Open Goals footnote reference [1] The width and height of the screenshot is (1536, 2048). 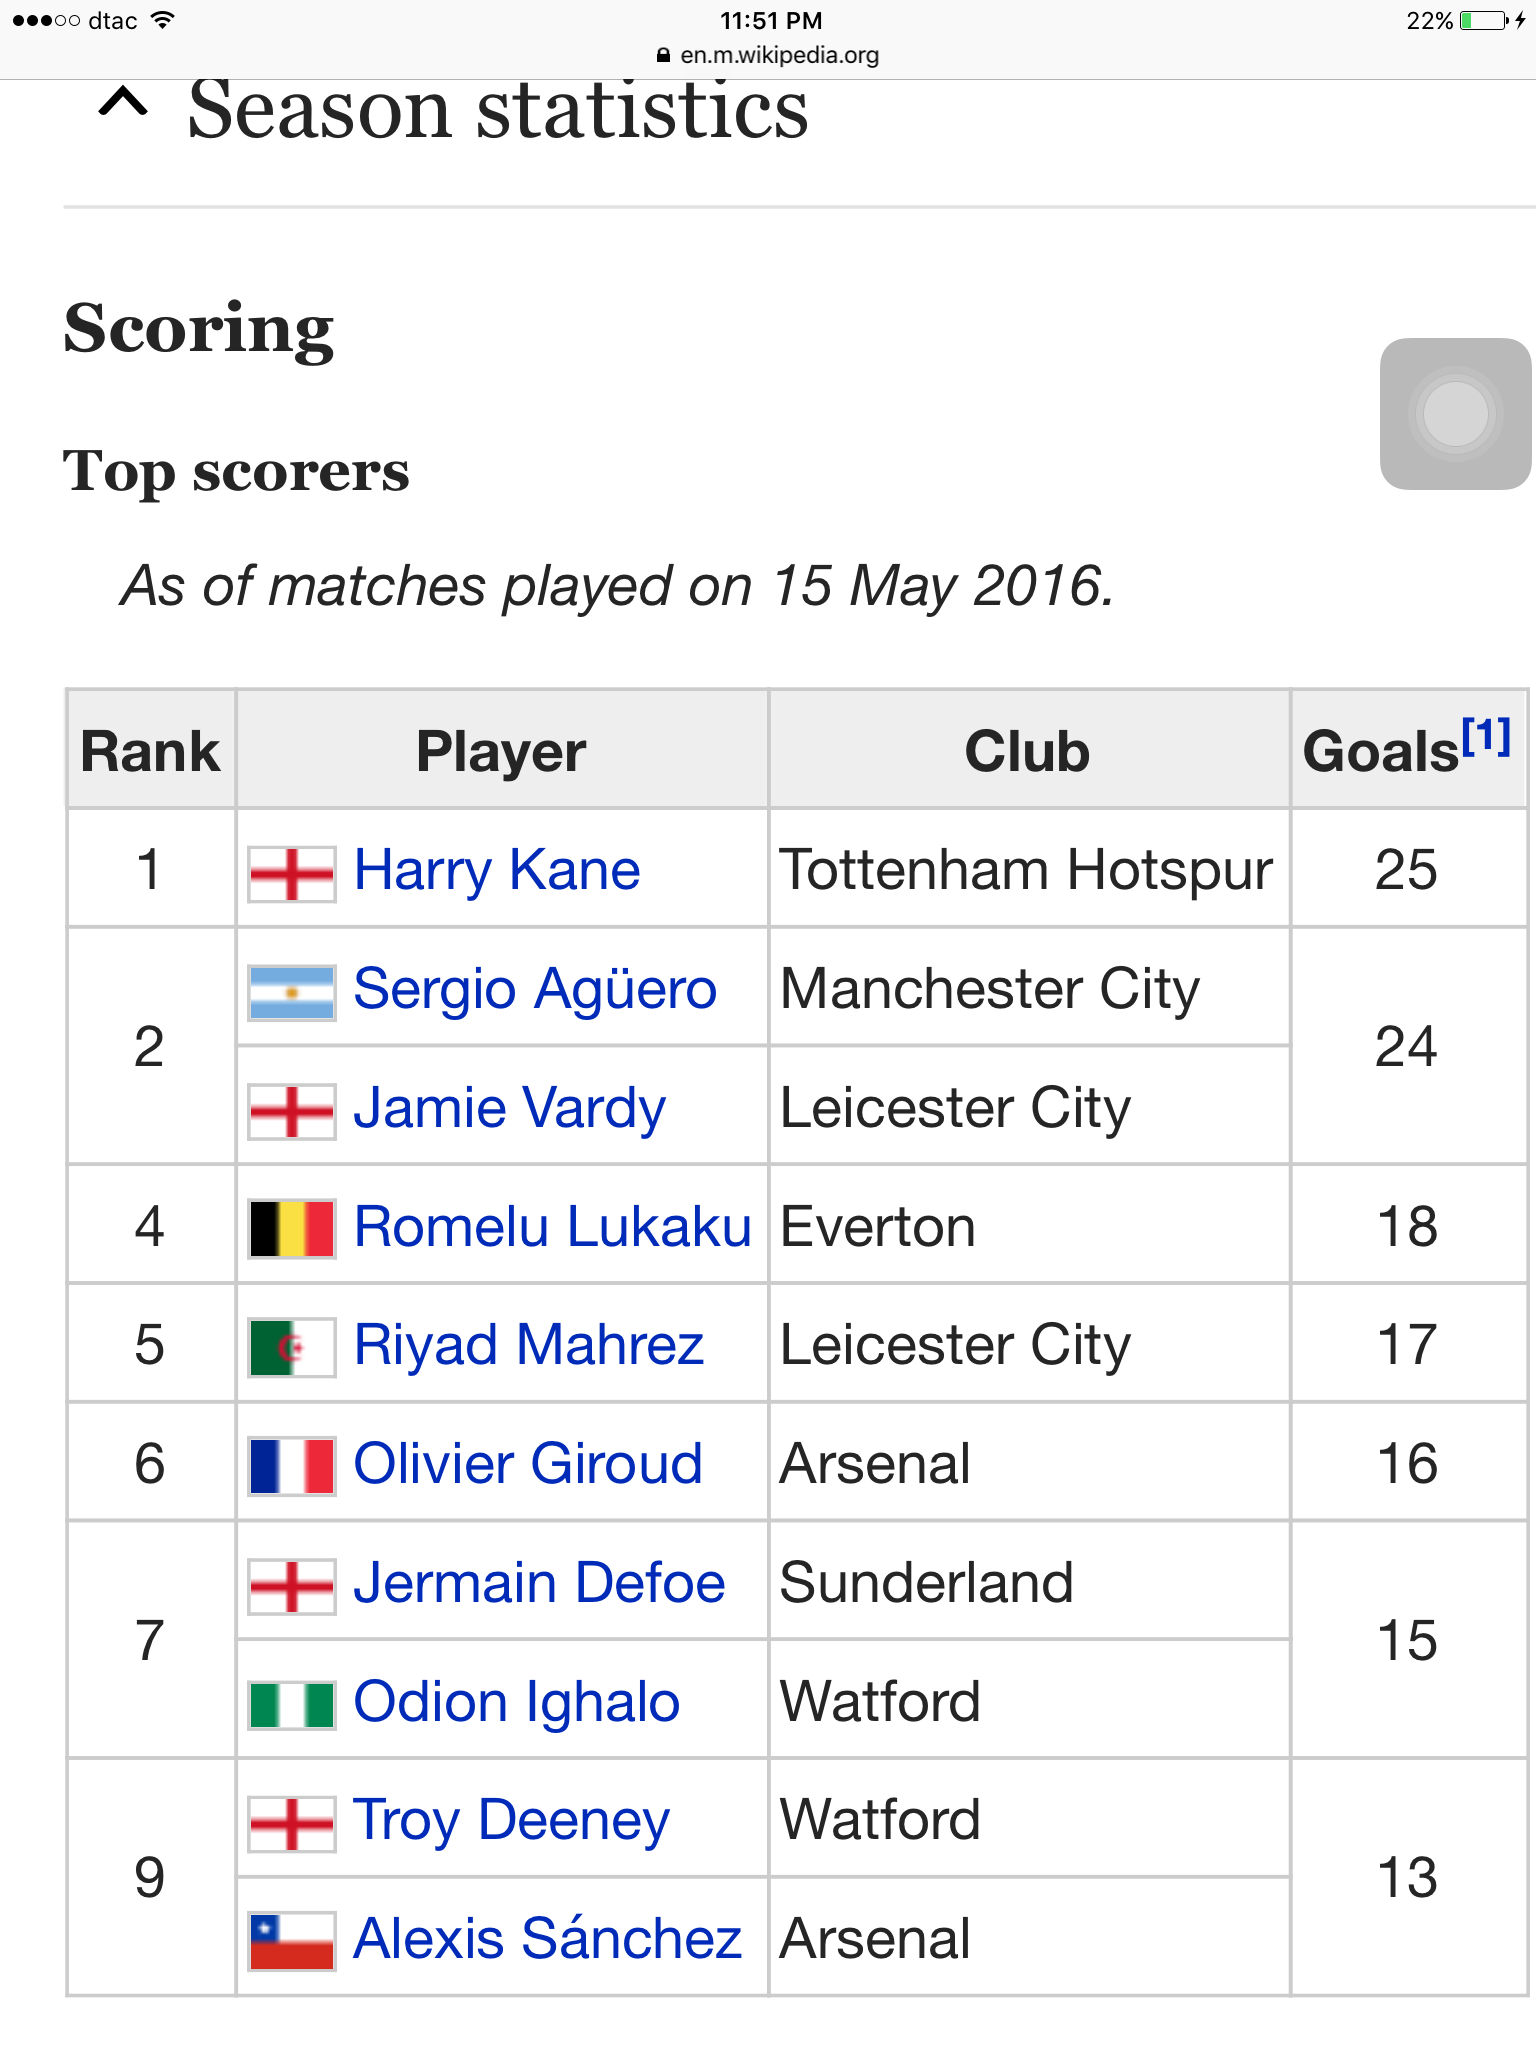click(x=1486, y=737)
